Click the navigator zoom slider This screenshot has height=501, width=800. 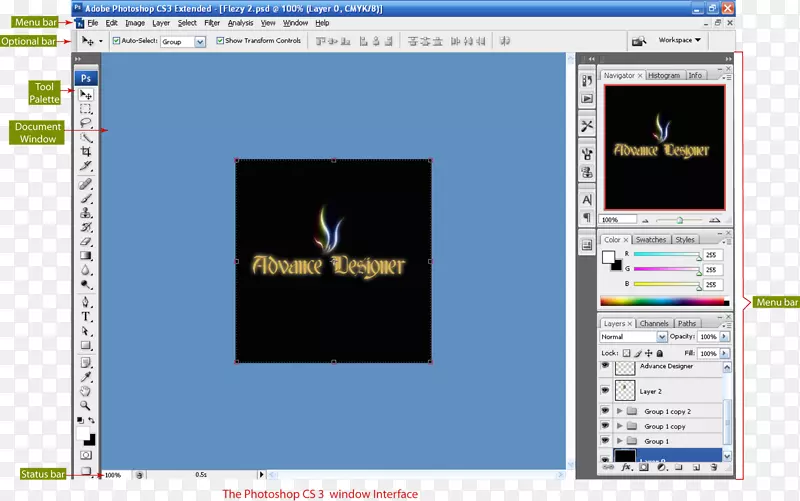point(680,220)
